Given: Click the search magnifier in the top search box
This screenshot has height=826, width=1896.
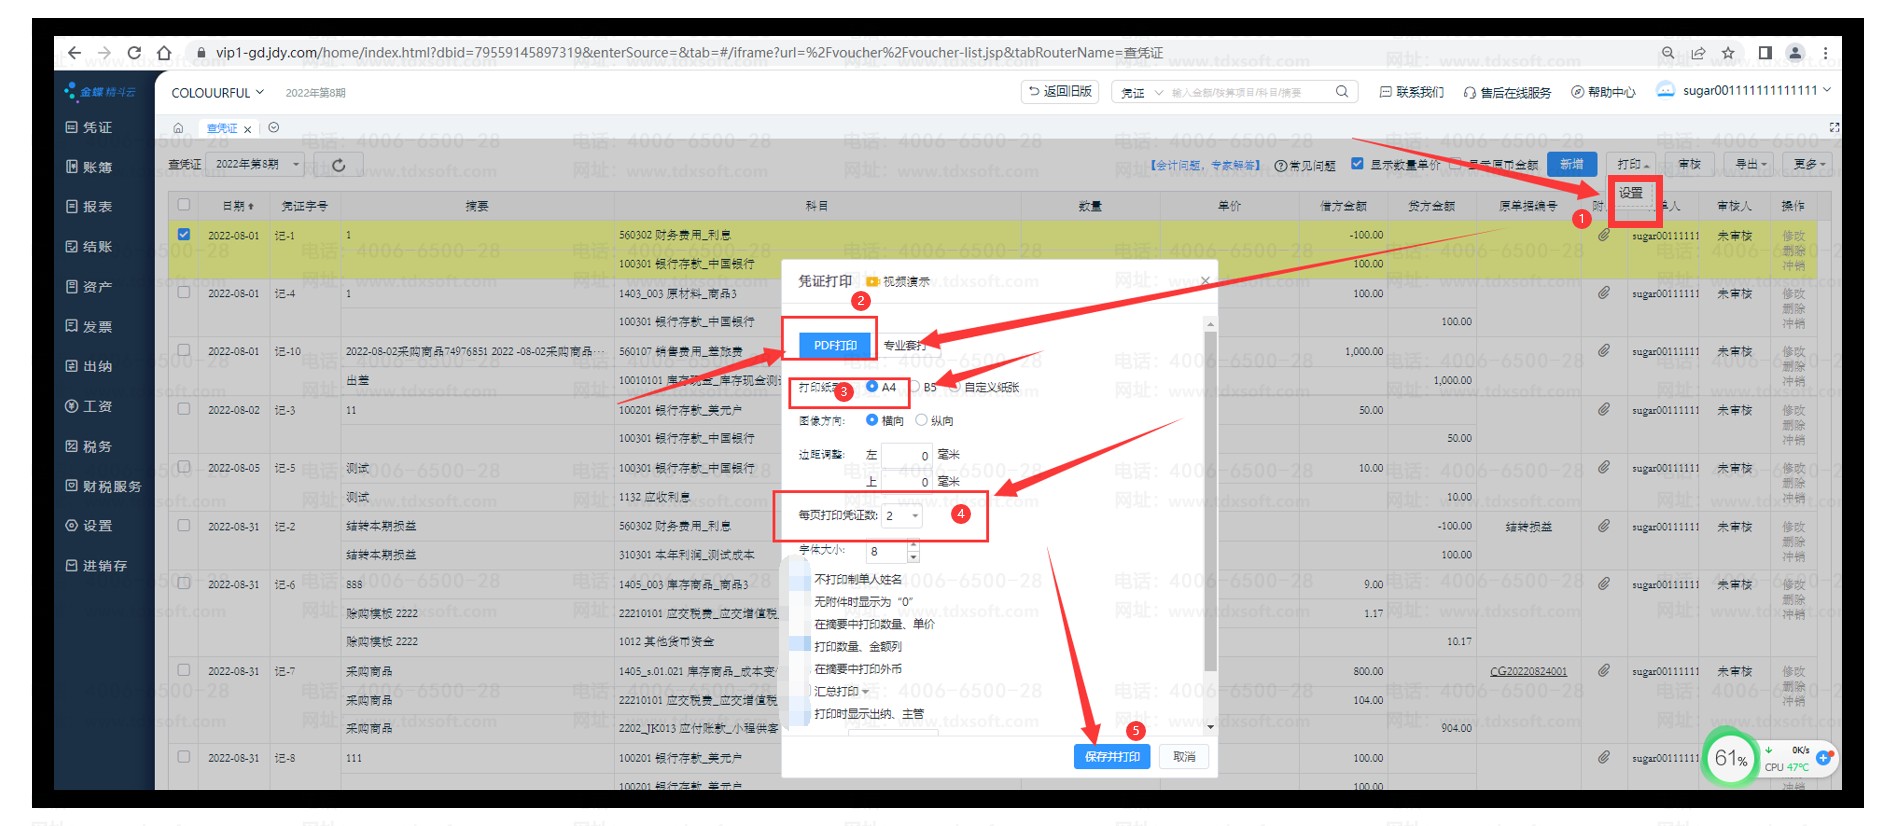Looking at the screenshot, I should tap(1342, 92).
